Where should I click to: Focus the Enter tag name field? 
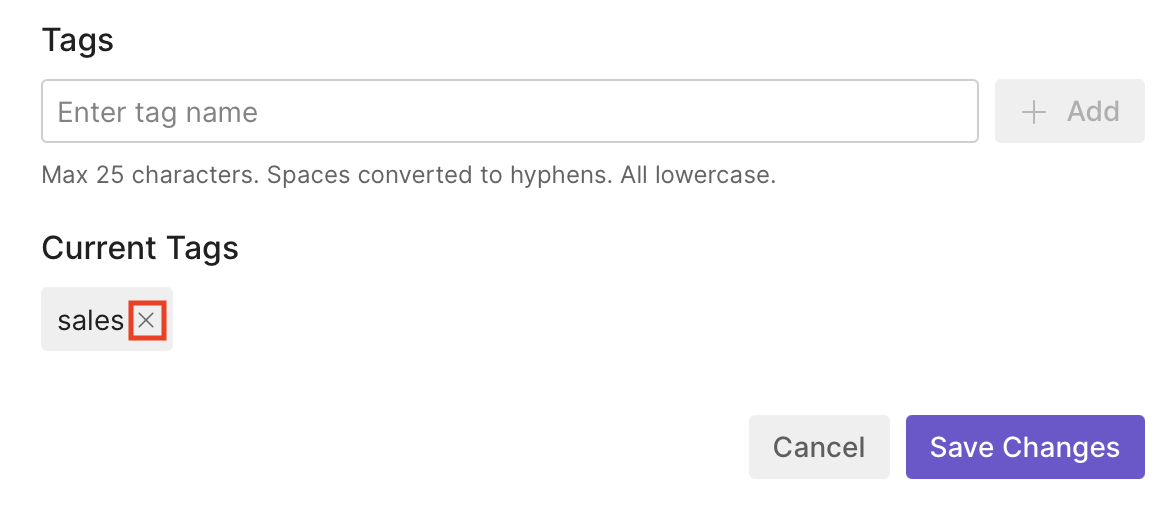tap(509, 111)
